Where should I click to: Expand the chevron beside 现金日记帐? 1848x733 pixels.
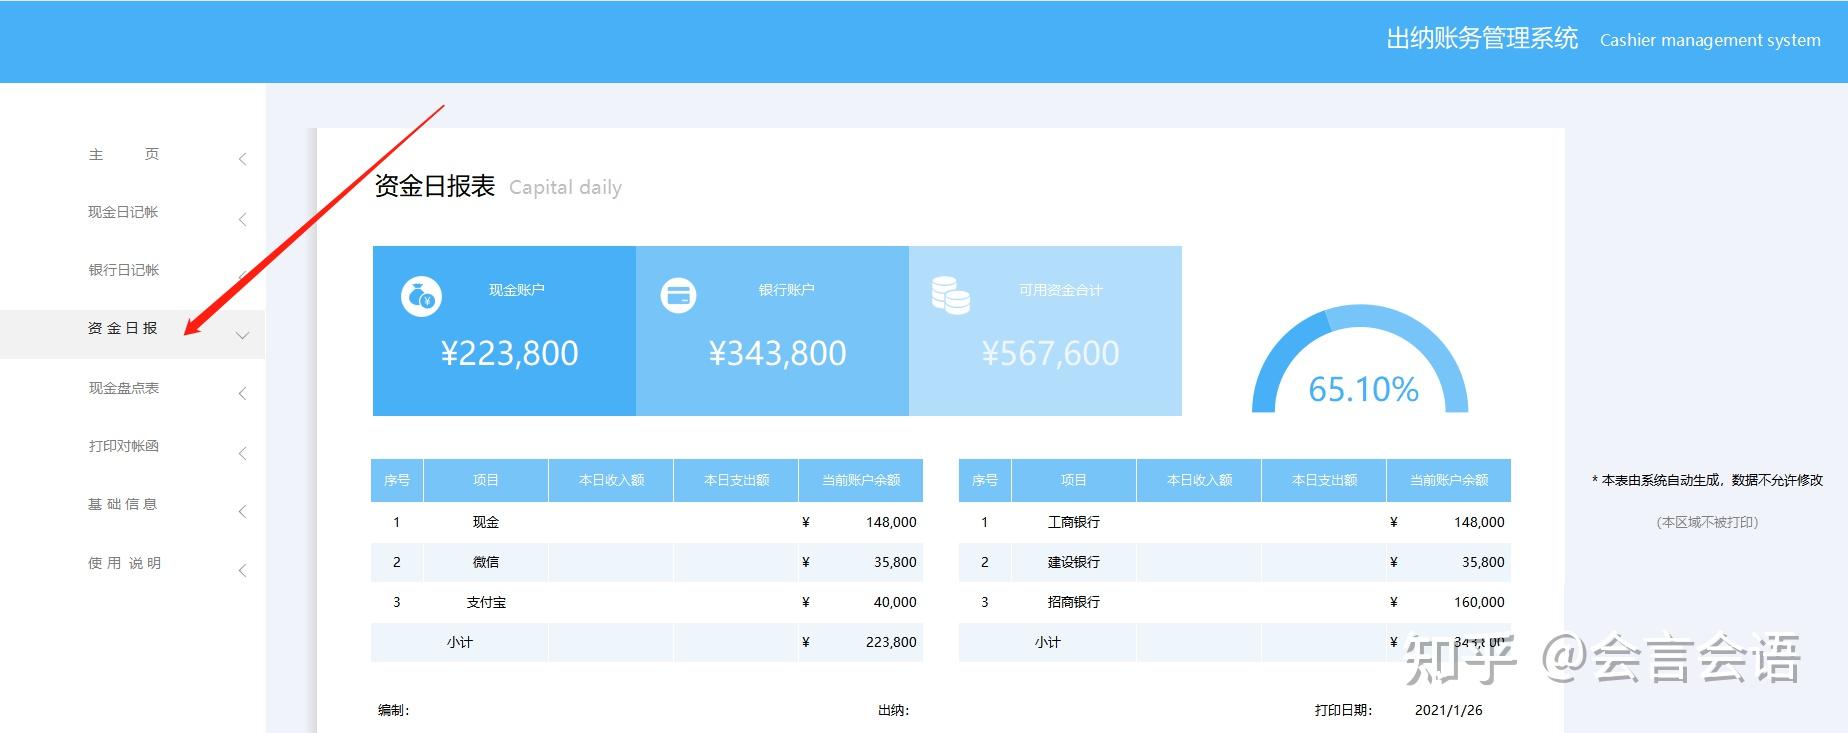[243, 219]
